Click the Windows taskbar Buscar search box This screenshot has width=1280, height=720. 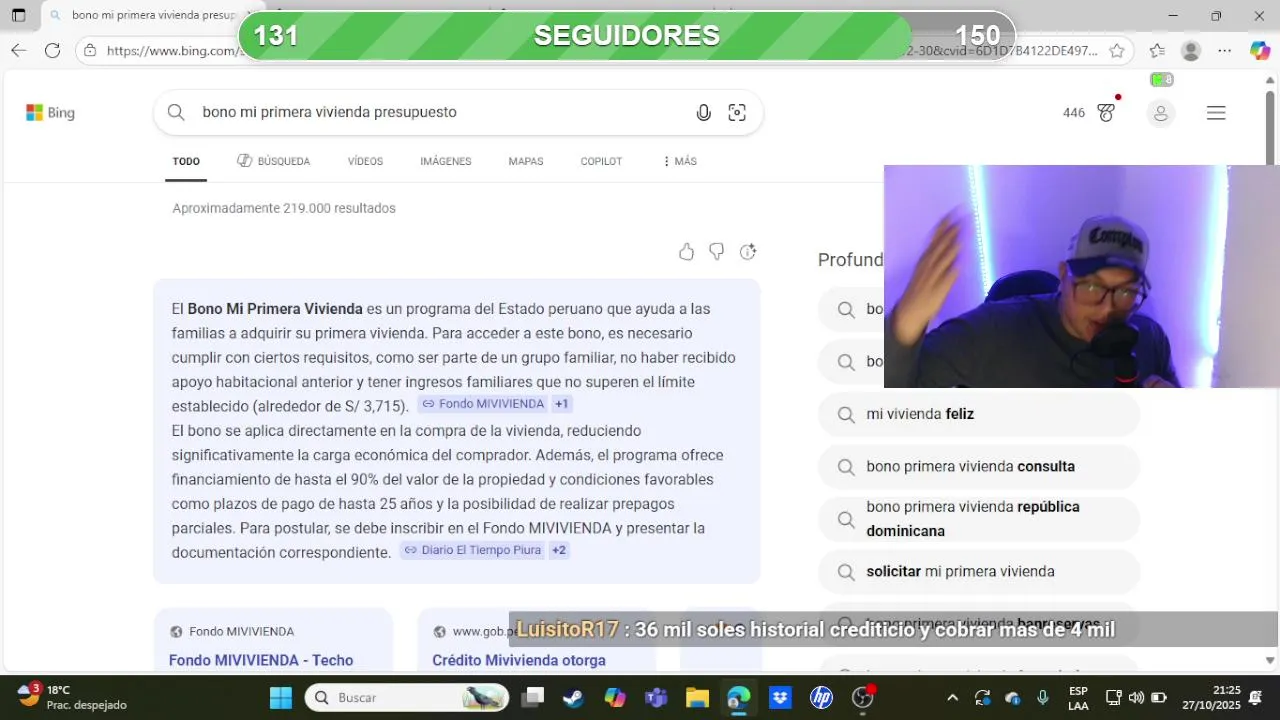pos(407,697)
